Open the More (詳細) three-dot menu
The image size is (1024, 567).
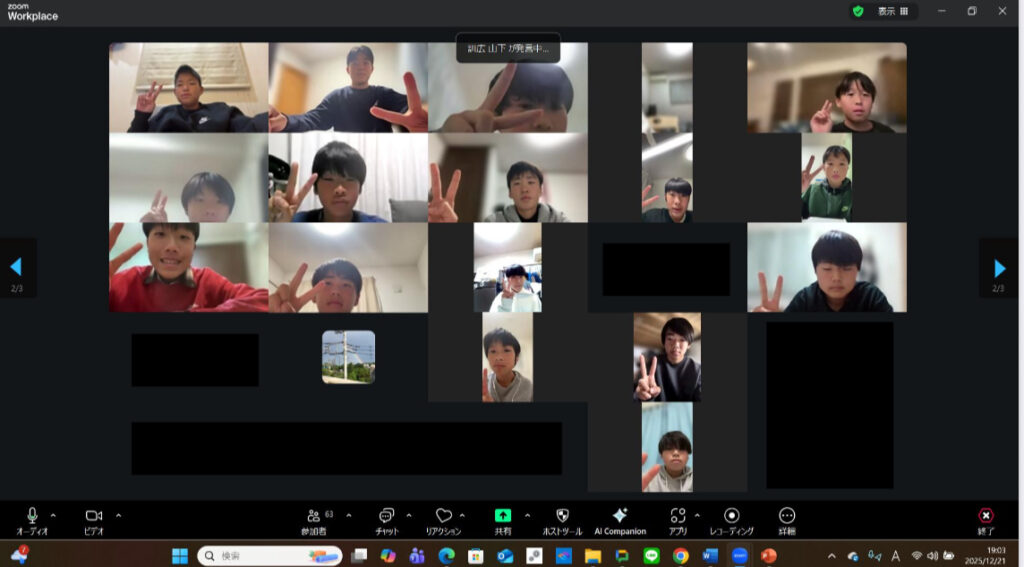pos(786,516)
